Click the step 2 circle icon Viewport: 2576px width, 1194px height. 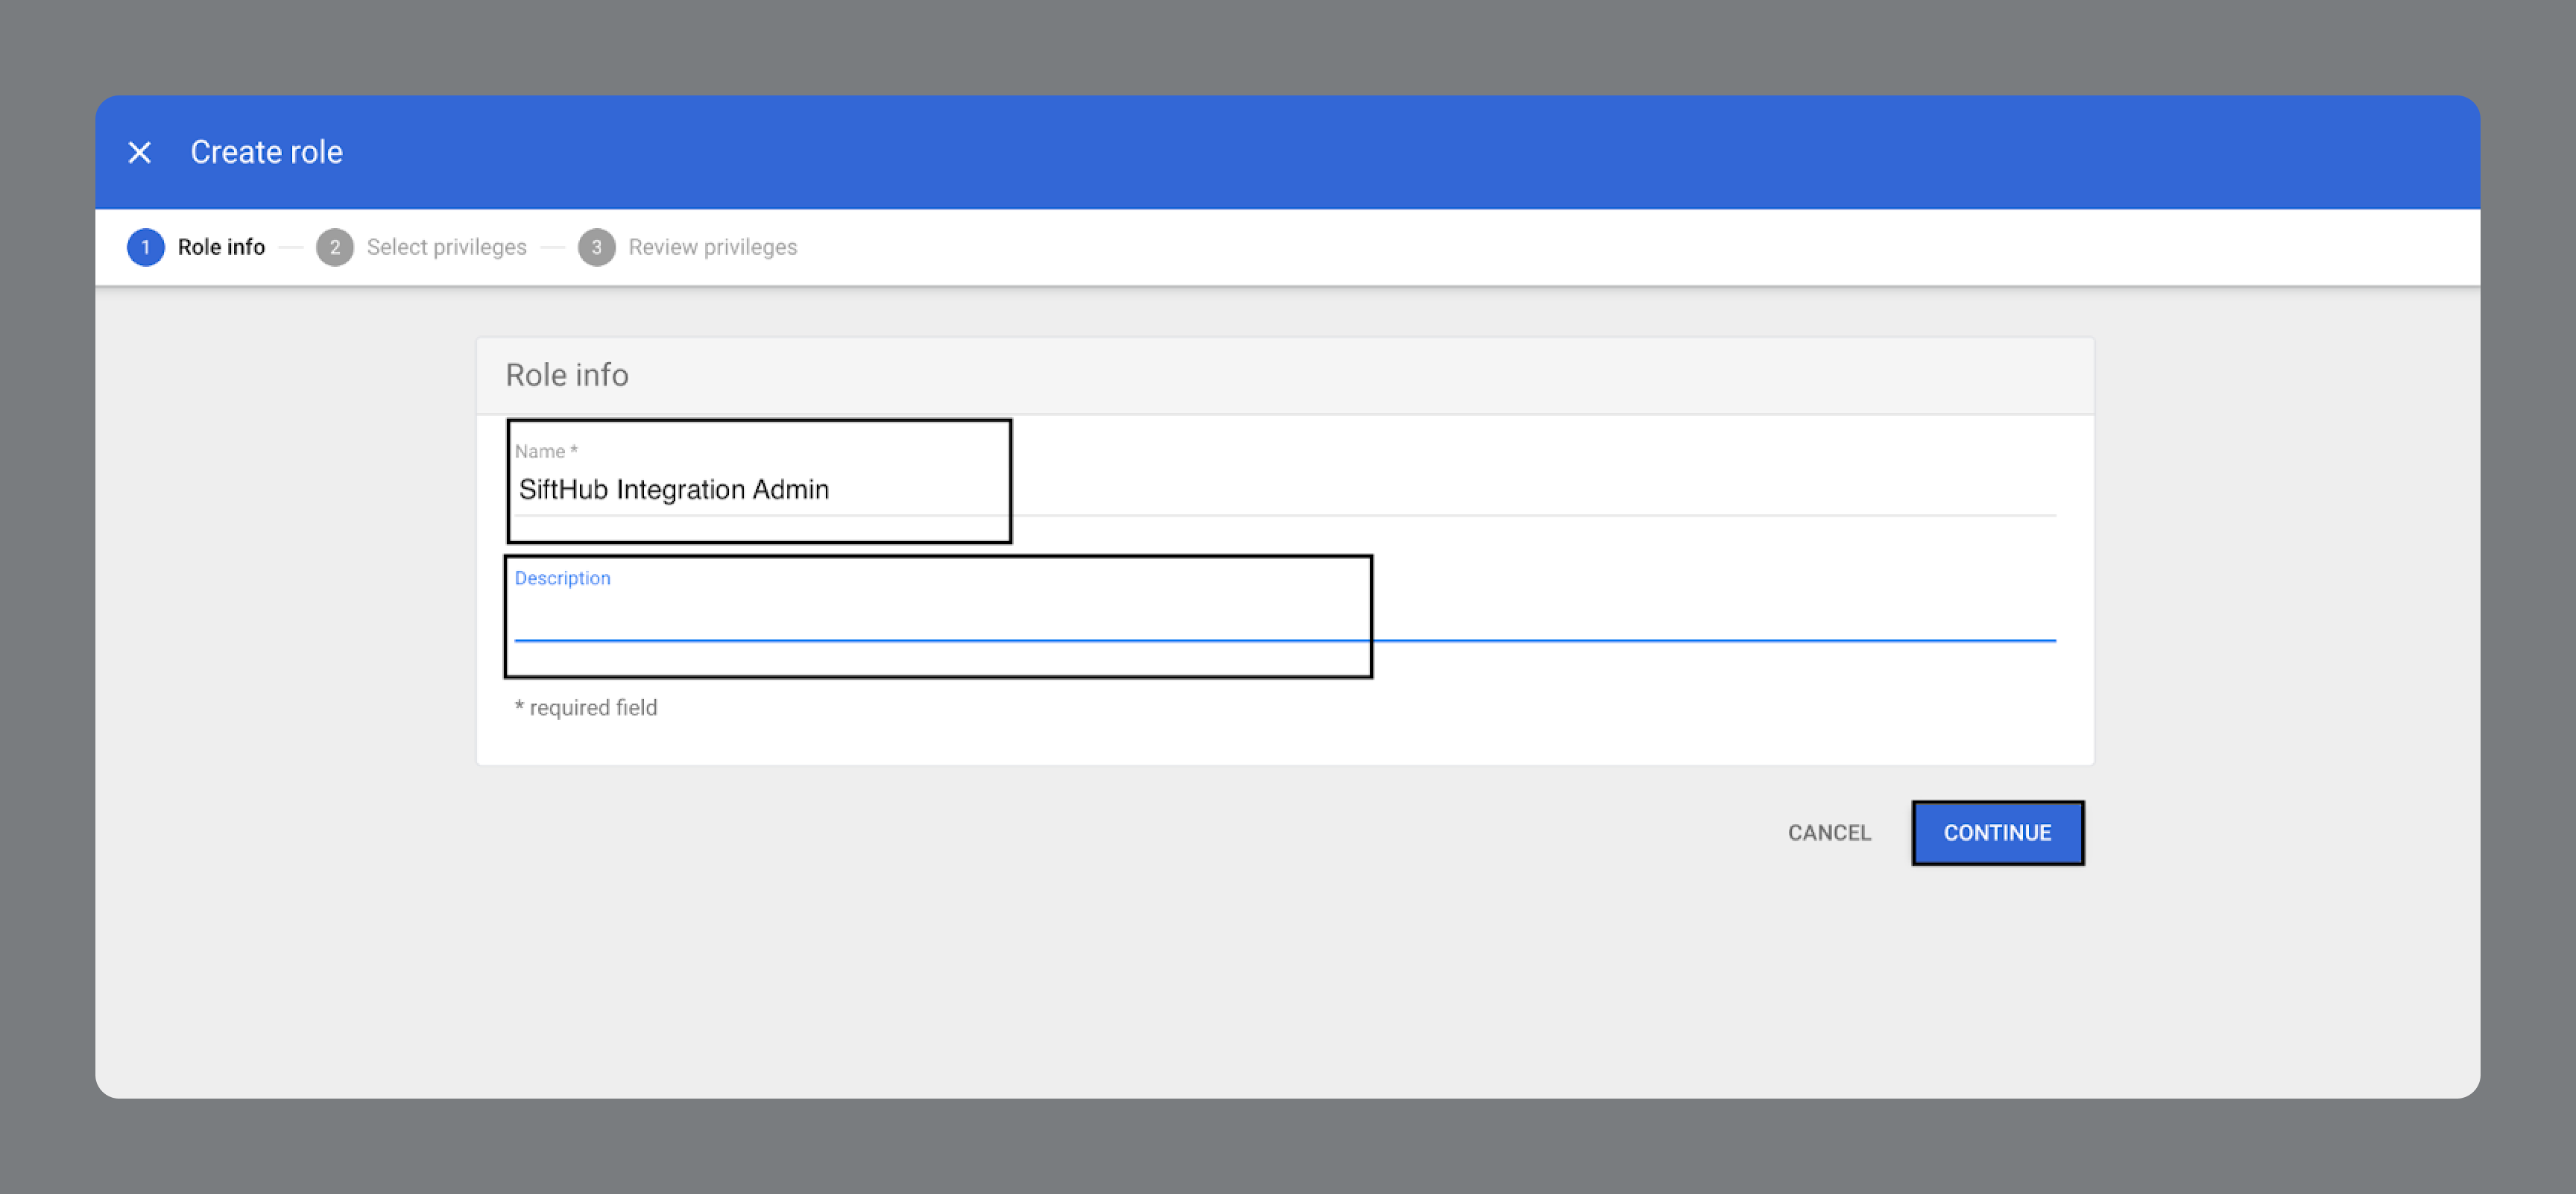pos(334,247)
